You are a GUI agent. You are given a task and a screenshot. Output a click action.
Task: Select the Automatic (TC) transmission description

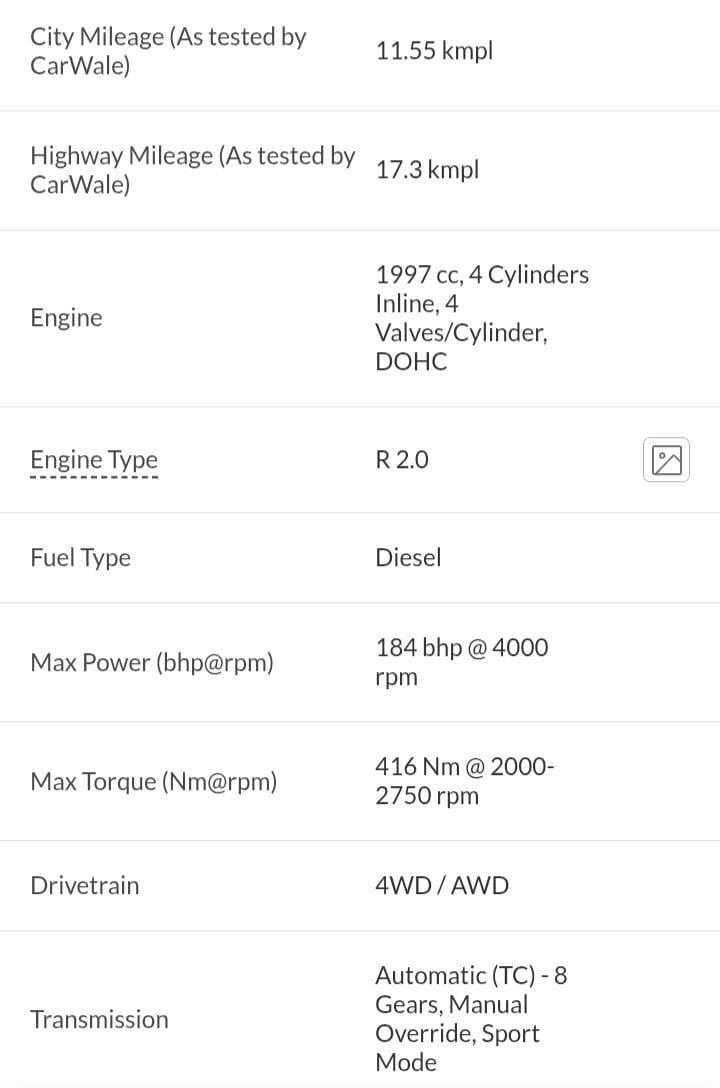471,1019
